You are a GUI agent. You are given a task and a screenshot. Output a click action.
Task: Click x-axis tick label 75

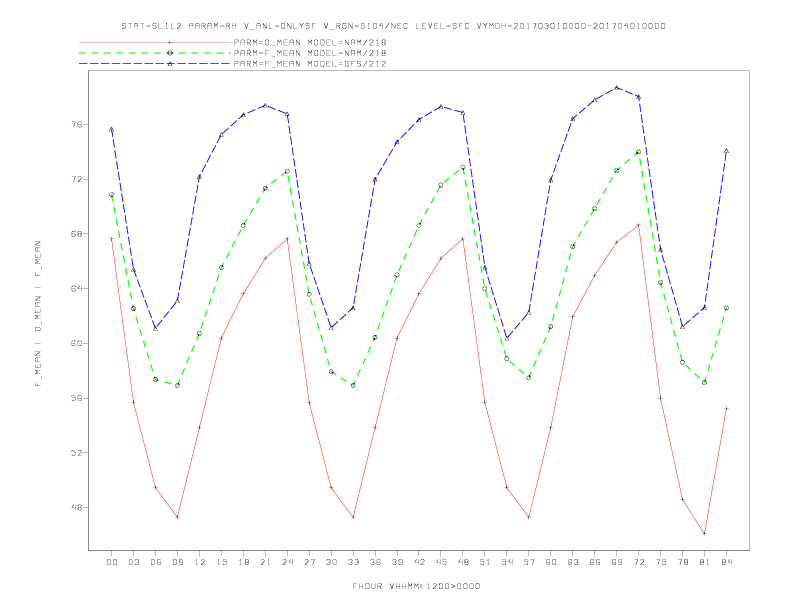point(660,562)
